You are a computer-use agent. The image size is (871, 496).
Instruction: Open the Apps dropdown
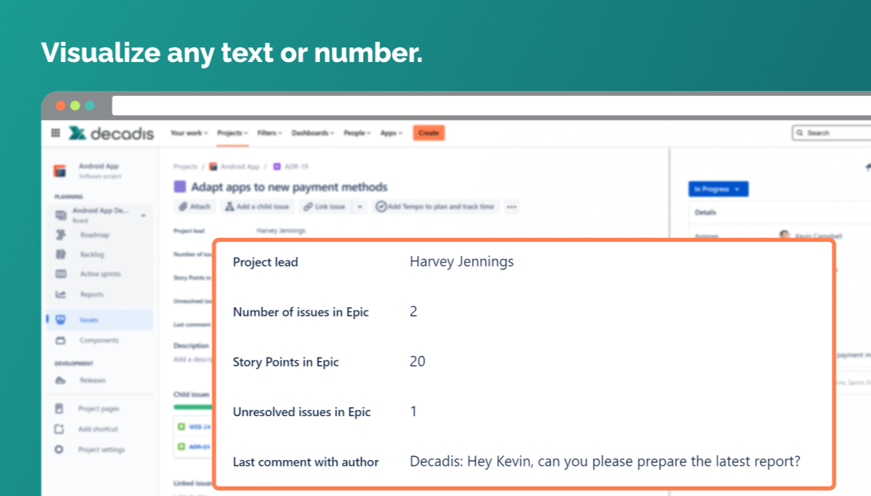pos(391,133)
